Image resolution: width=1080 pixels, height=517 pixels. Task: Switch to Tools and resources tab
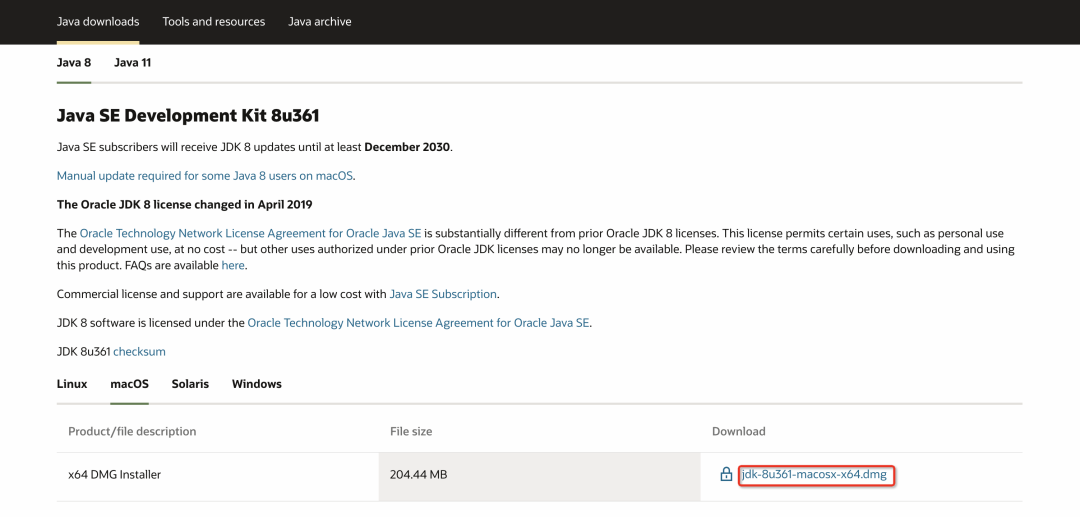coord(214,21)
